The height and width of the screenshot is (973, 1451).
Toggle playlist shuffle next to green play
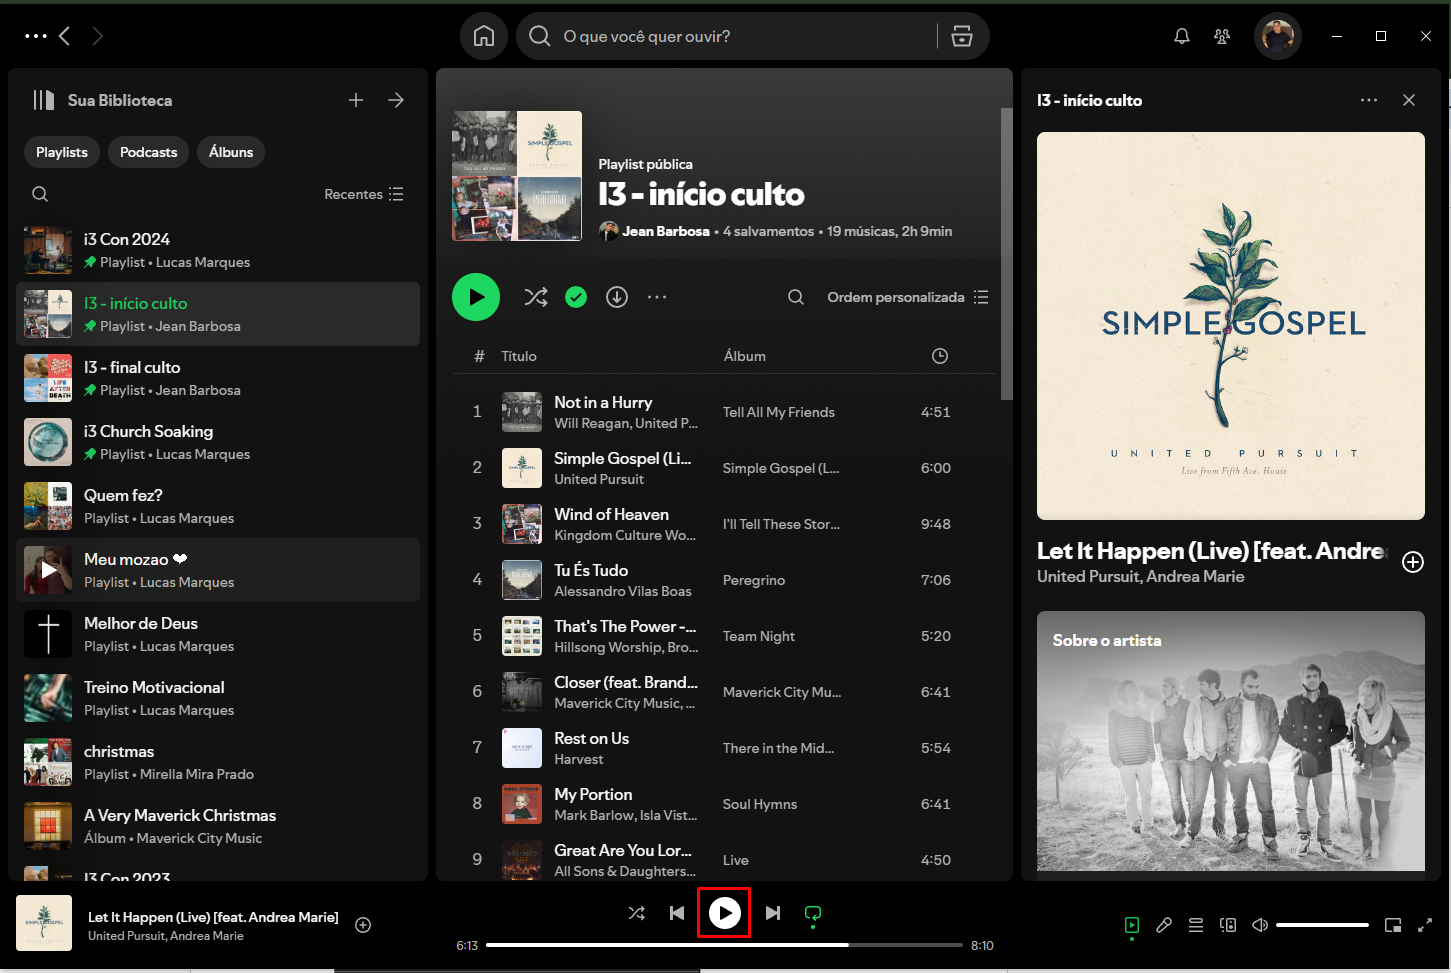point(536,297)
